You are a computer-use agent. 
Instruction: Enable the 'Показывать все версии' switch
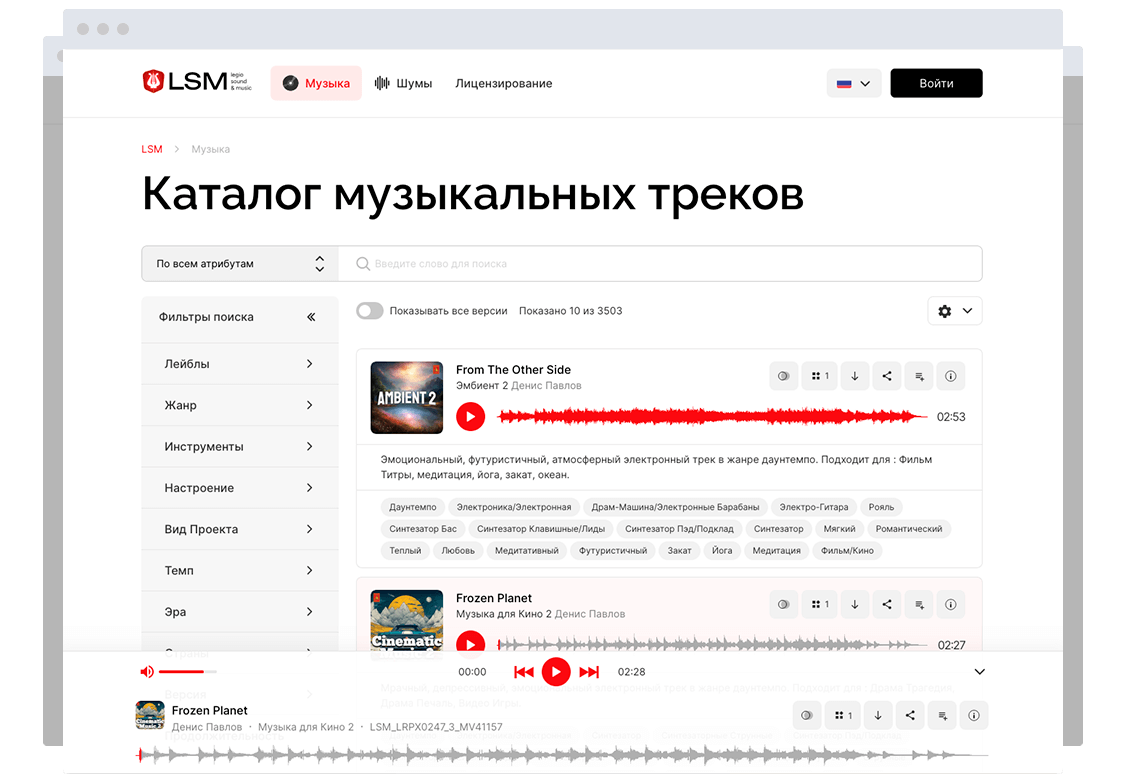coord(369,311)
